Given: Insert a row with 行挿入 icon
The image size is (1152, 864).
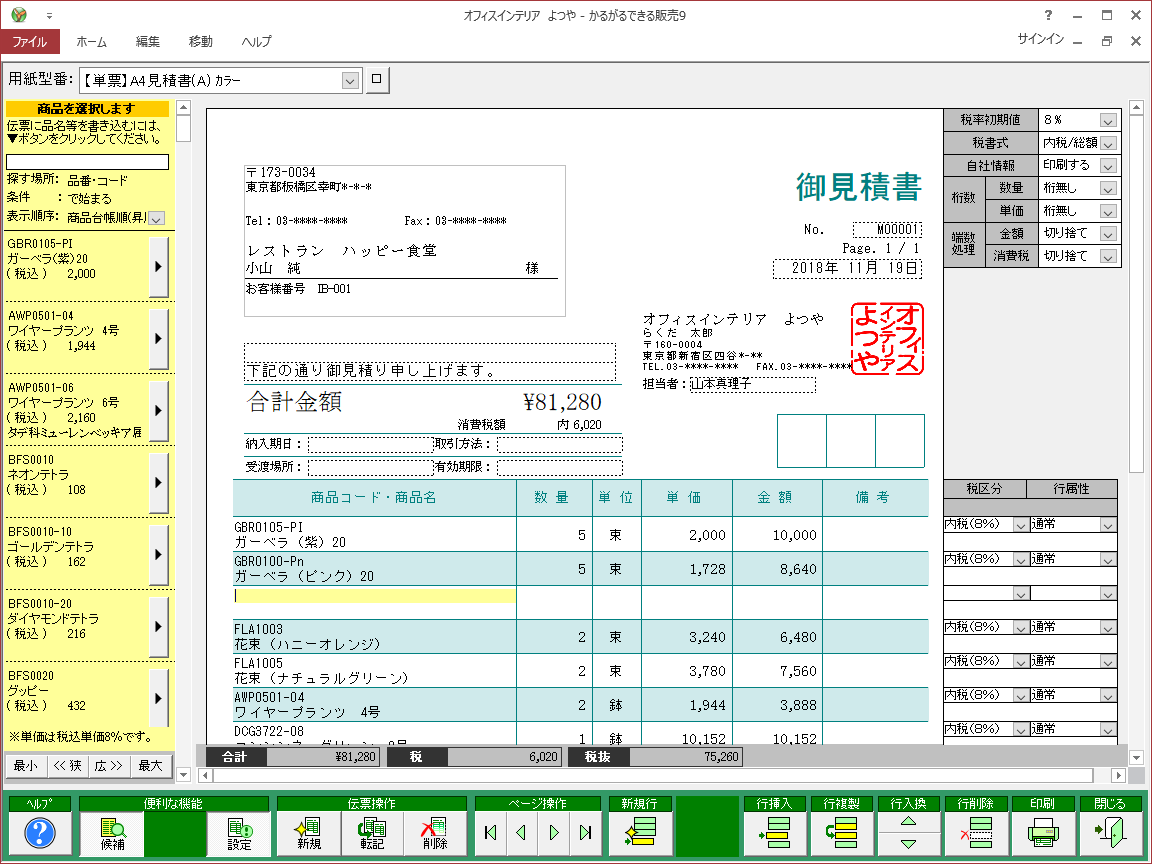Looking at the screenshot, I should pos(774,833).
